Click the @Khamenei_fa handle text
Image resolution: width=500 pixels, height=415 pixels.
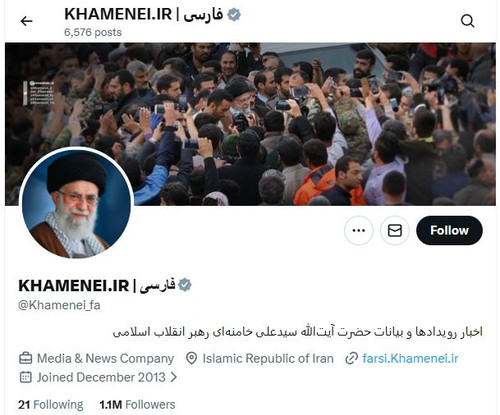click(59, 305)
